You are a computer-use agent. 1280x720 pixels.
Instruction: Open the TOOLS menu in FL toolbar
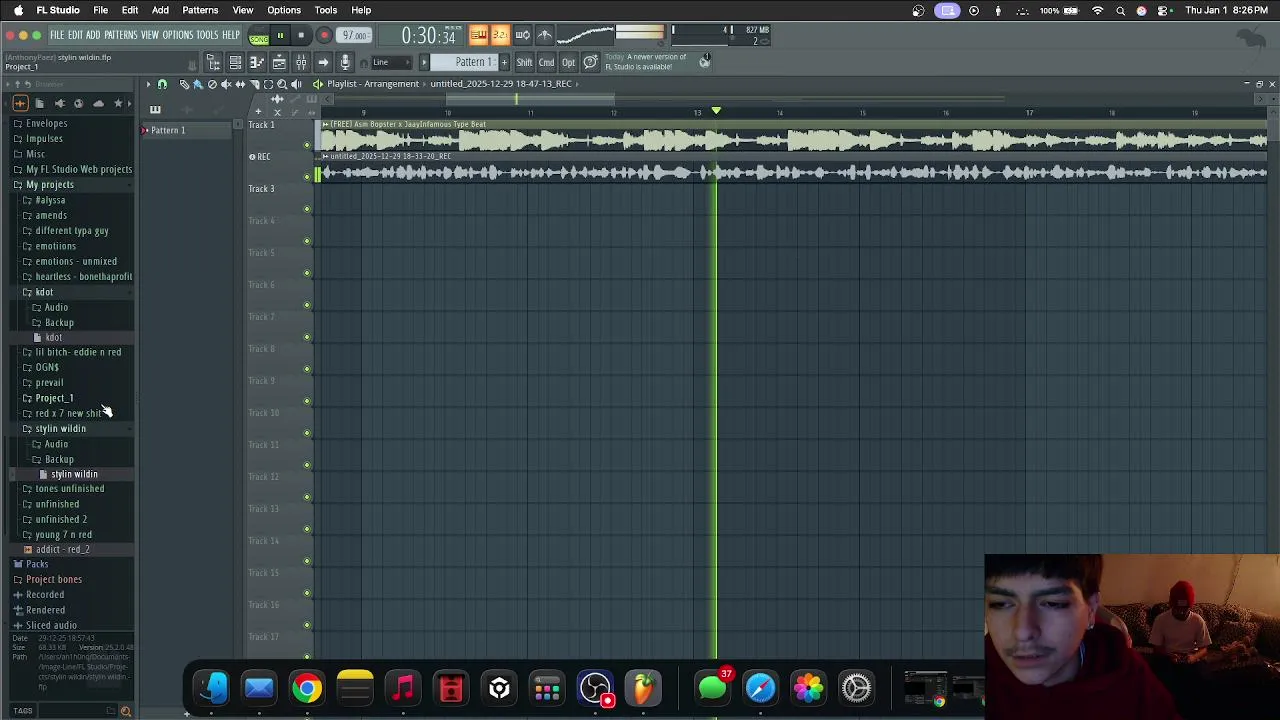(207, 35)
